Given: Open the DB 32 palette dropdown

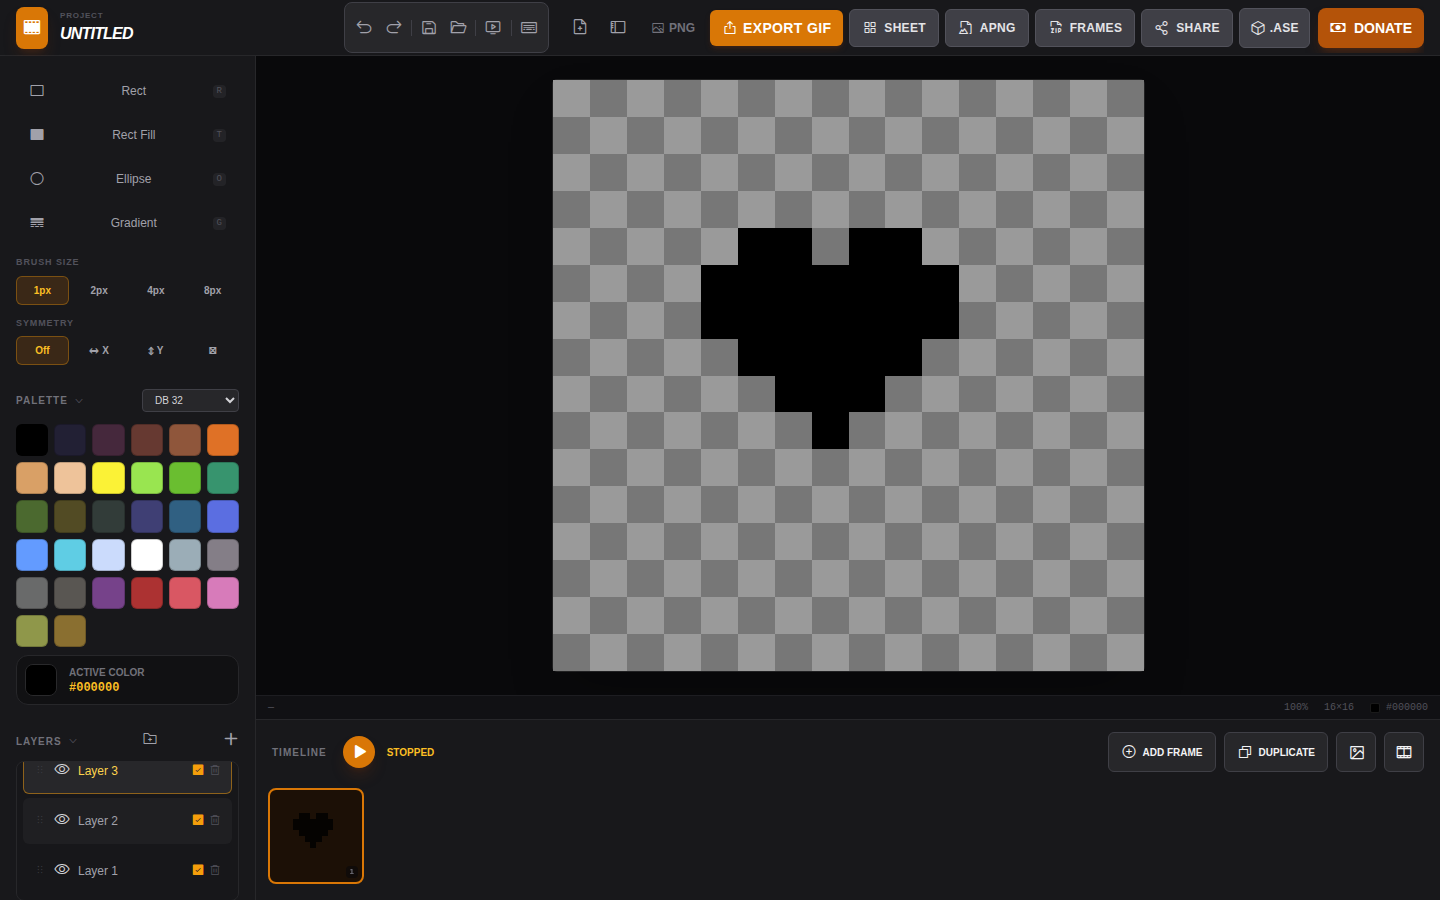Looking at the screenshot, I should click(190, 400).
